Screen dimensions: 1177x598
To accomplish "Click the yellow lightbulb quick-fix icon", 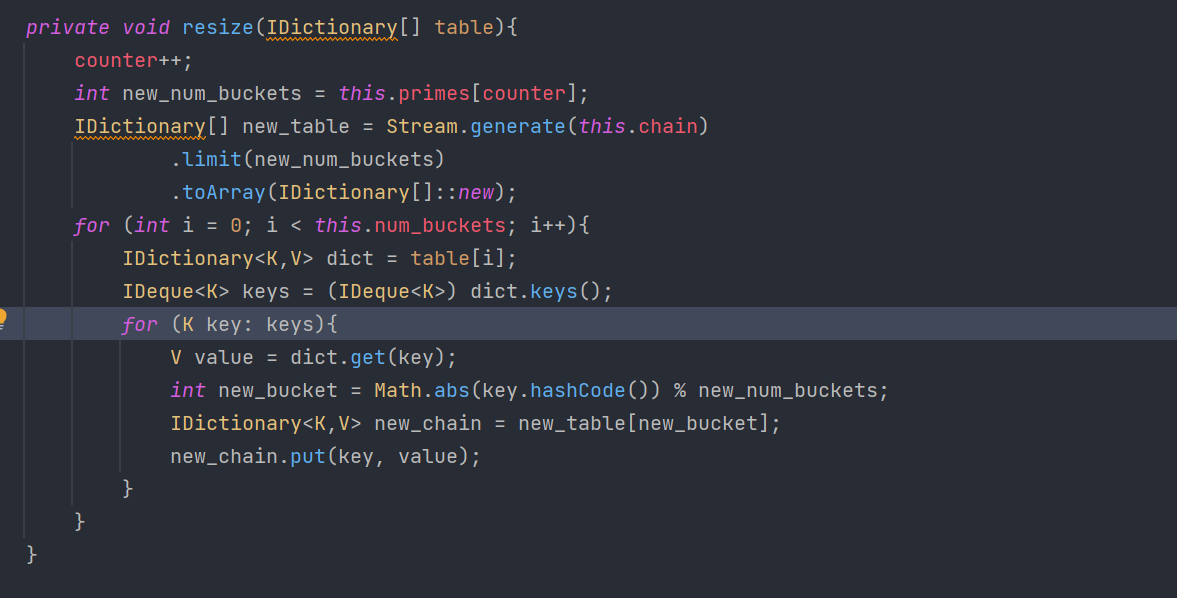I will tap(3, 320).
